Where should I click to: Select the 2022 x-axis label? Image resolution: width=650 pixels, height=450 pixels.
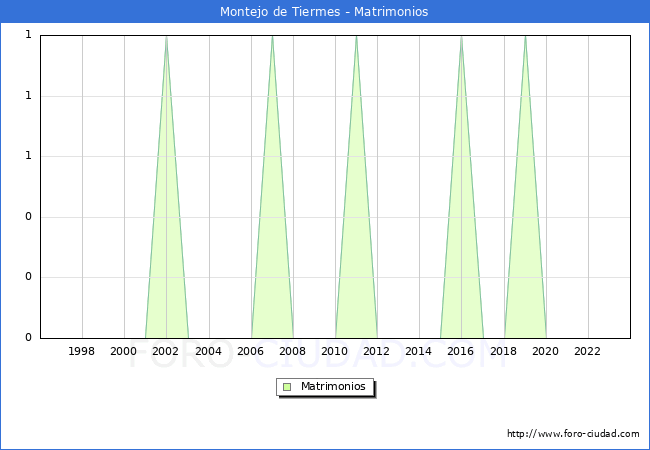(x=587, y=351)
